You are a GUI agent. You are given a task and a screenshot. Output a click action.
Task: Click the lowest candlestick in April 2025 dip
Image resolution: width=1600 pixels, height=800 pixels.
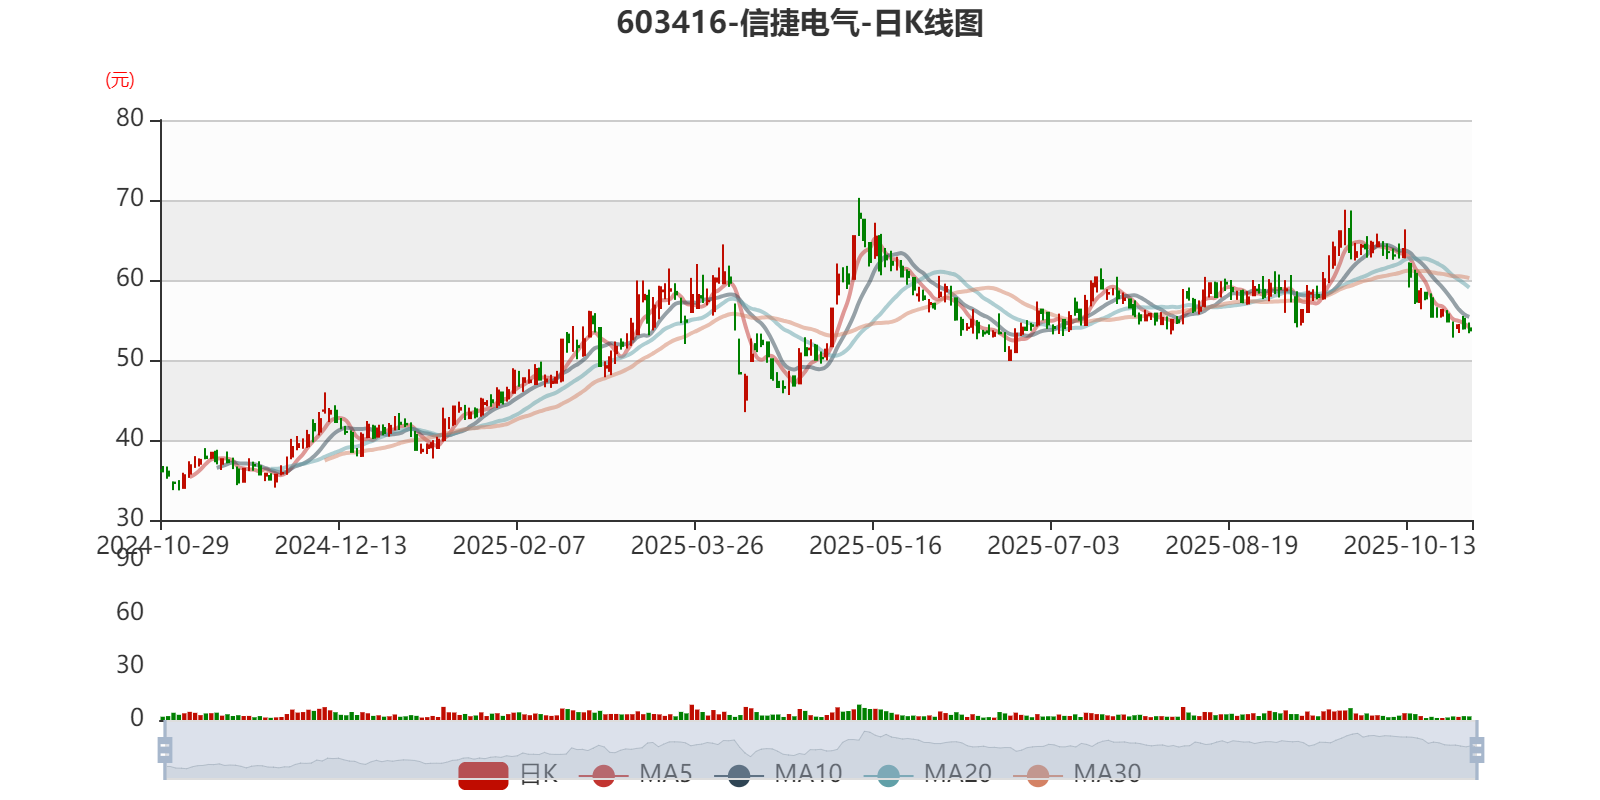745,392
